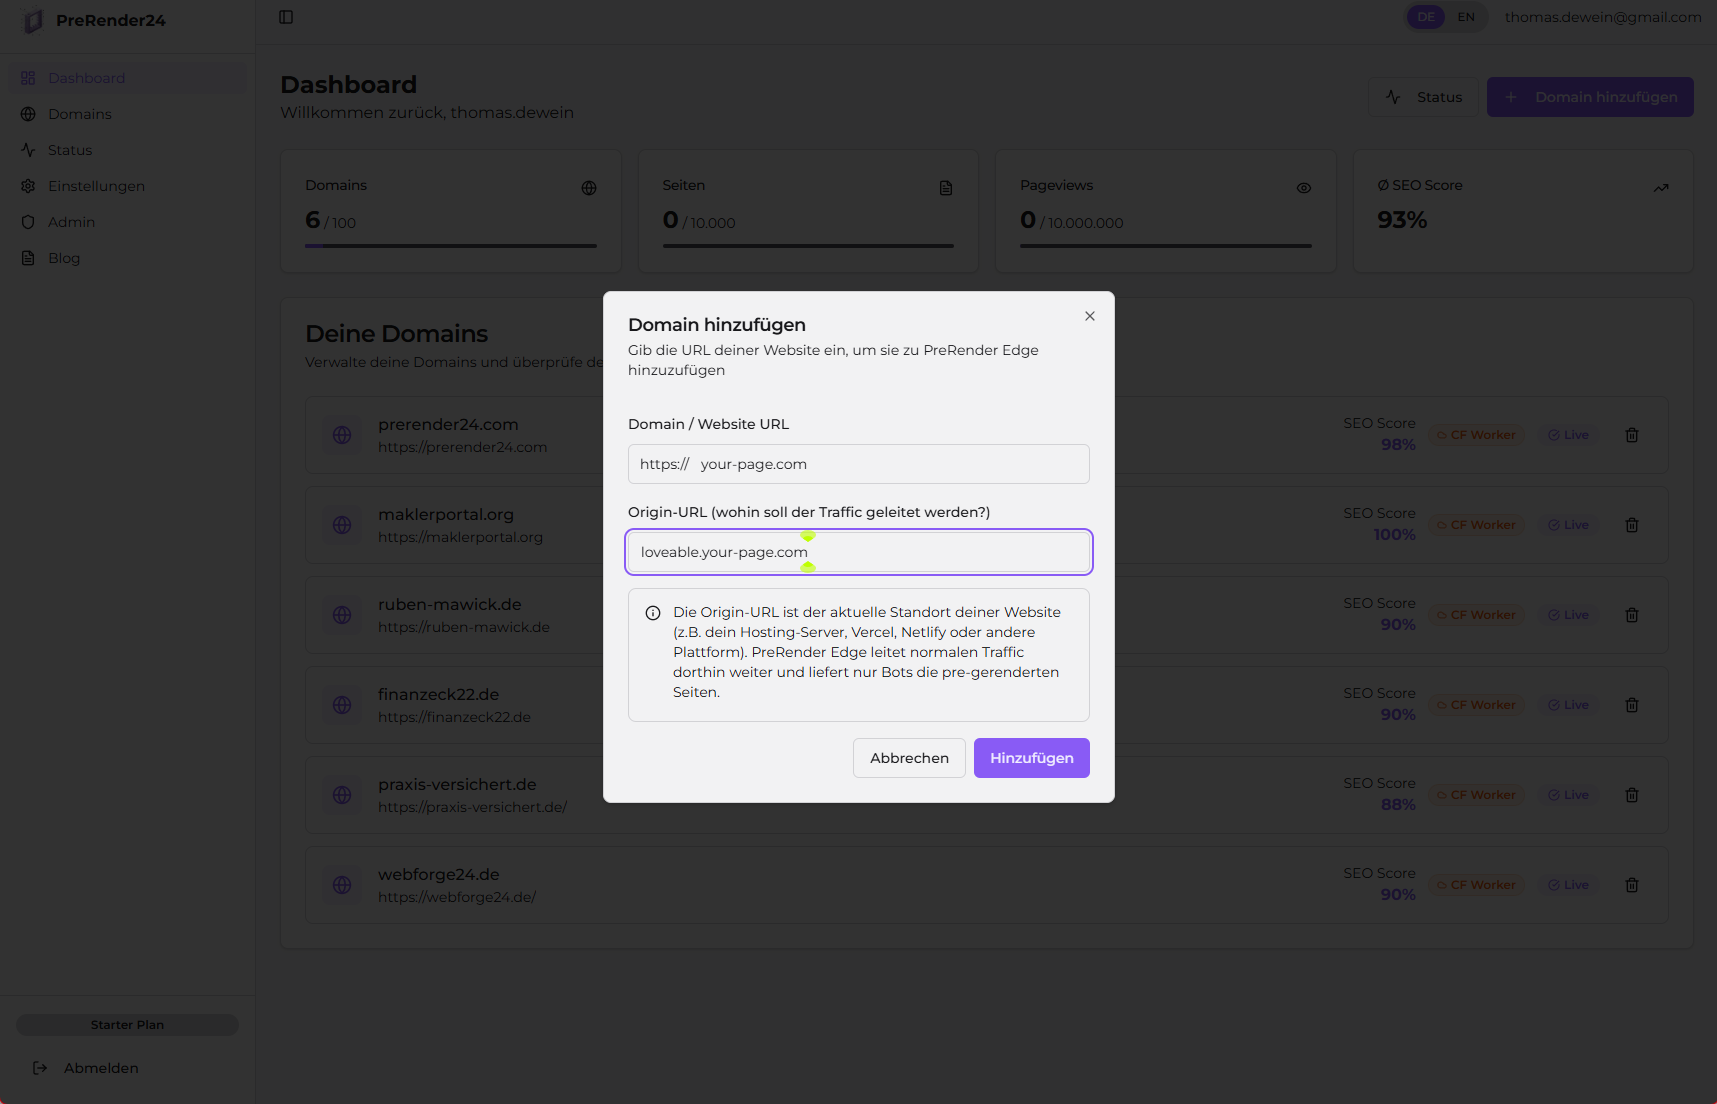Delete the maklerportal.org domain
1717x1104 pixels.
coord(1632,525)
